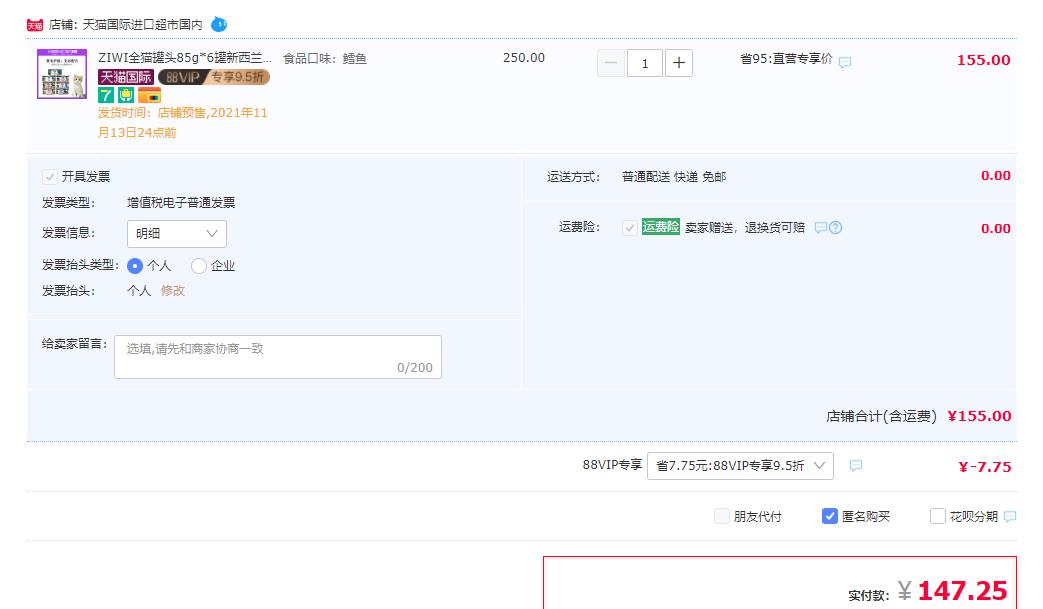Image resolution: width=1043 pixels, height=609 pixels.
Task: Open the 发票信息 明细 dropdown
Action: (177, 234)
